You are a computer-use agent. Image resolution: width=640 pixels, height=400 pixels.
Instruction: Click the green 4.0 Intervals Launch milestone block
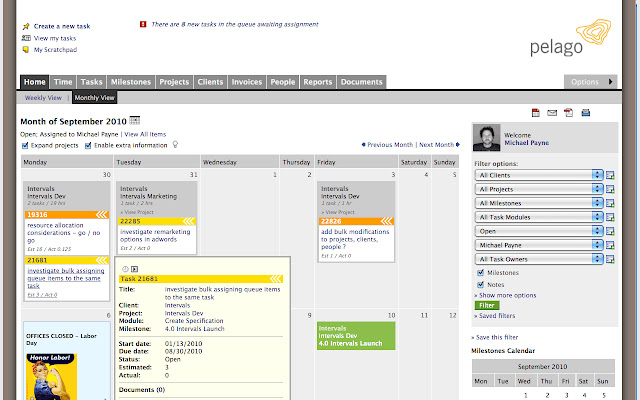tap(355, 335)
